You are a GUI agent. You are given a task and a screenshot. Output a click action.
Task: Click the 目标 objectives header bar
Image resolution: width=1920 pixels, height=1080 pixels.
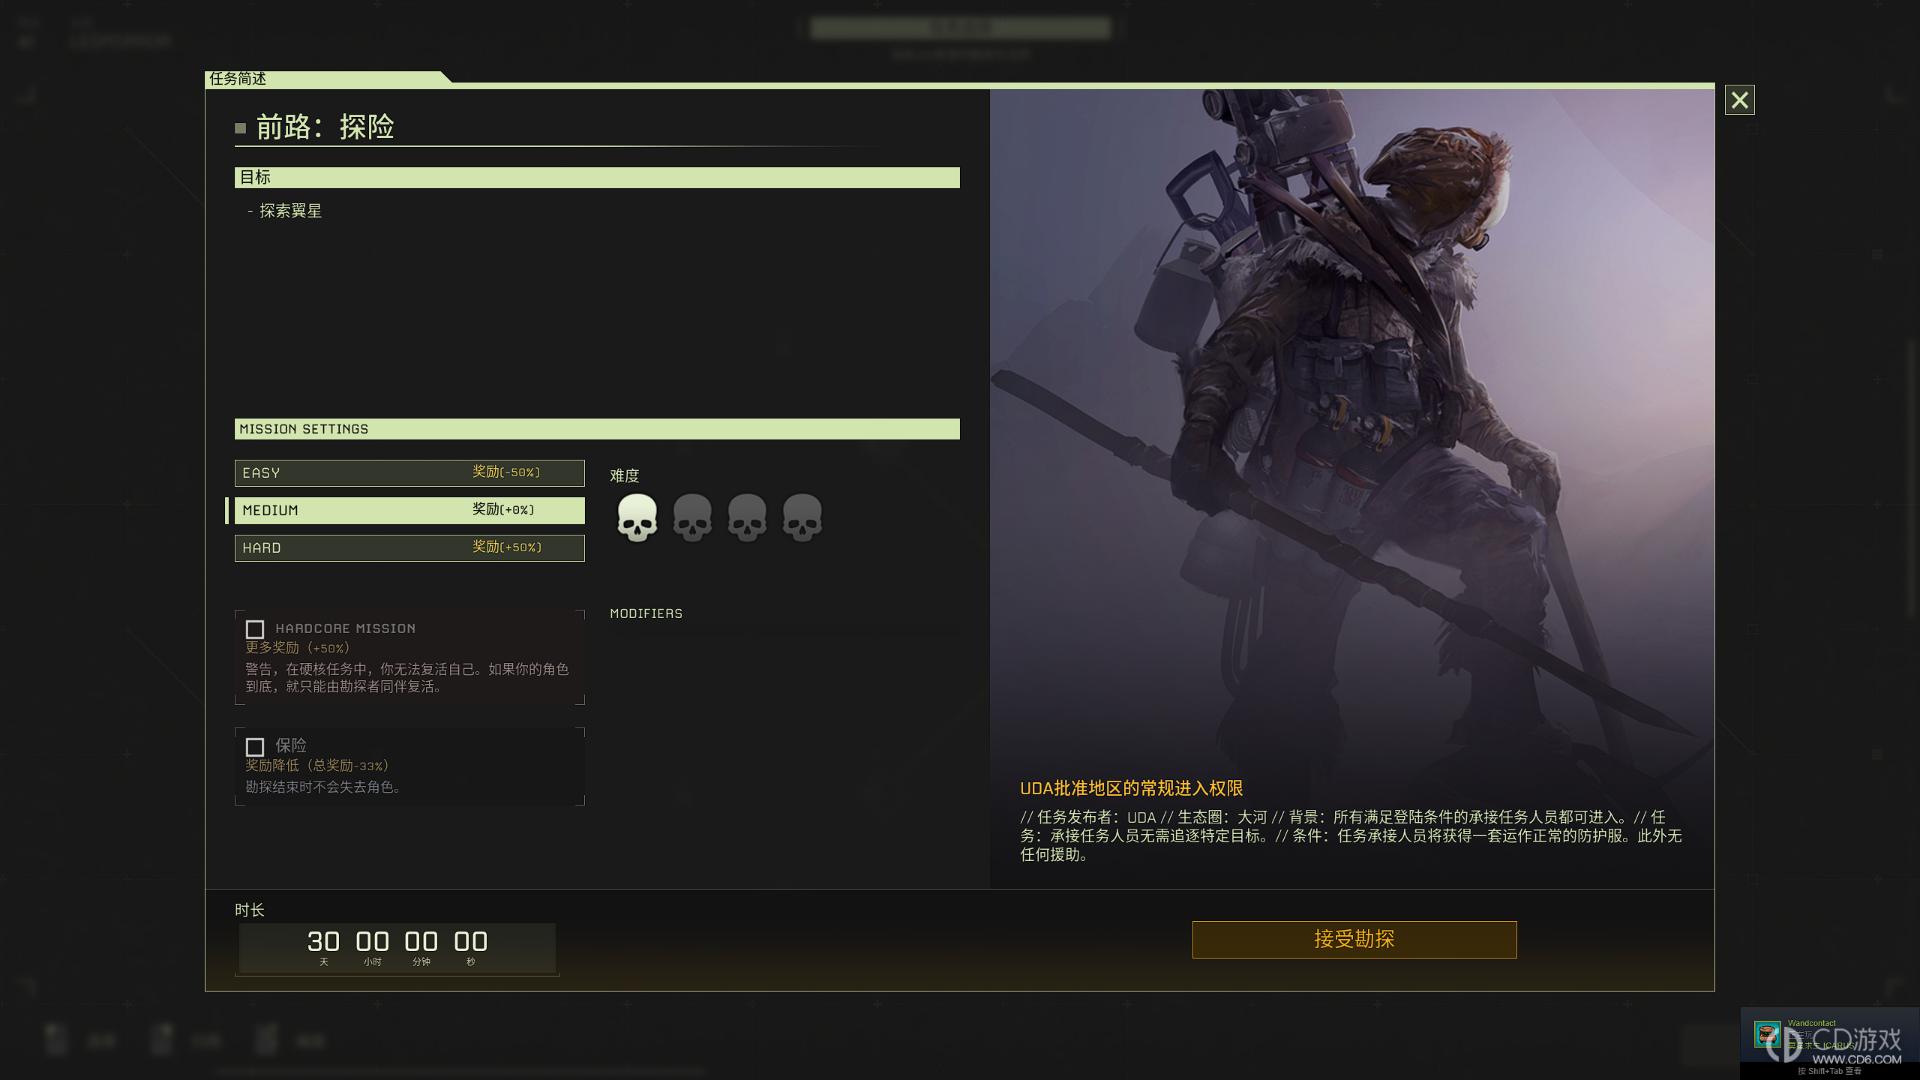click(x=597, y=177)
